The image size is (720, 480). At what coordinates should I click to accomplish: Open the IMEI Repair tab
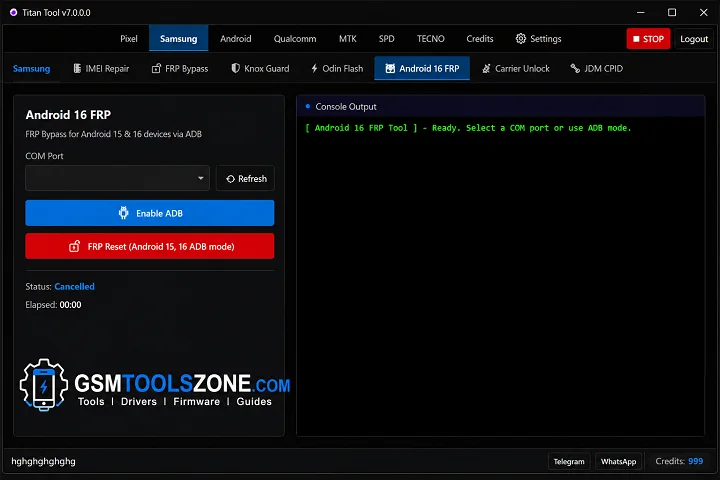coord(101,68)
